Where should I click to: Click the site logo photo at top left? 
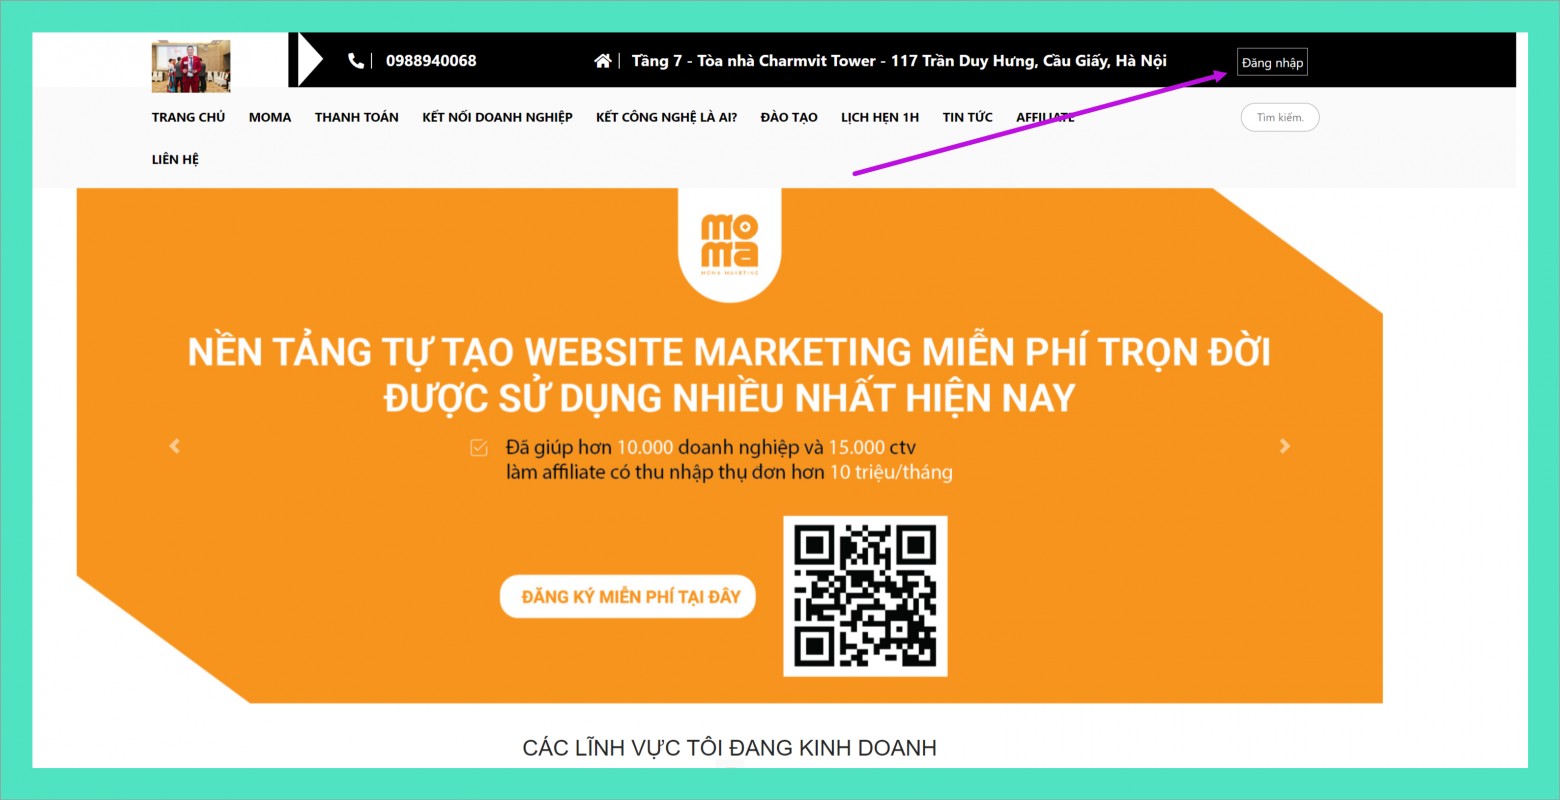[191, 66]
